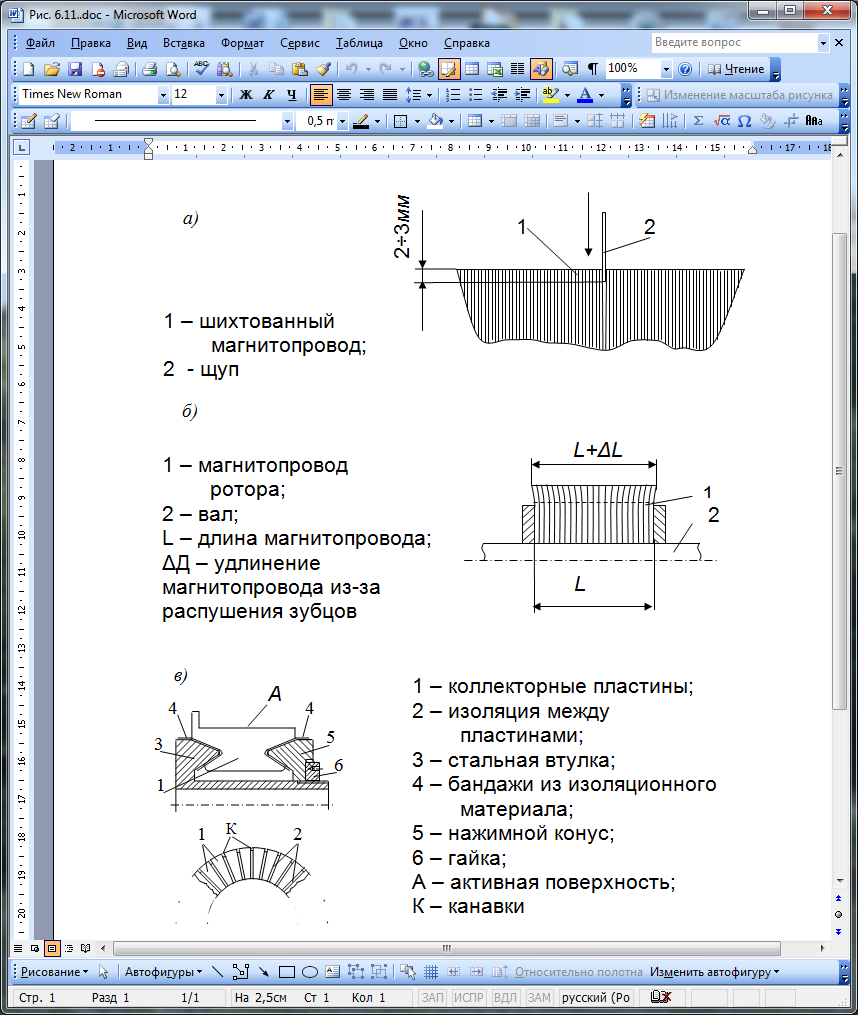Toggle the Drawing toolbar button
This screenshot has height=1015, width=858.
(x=541, y=69)
